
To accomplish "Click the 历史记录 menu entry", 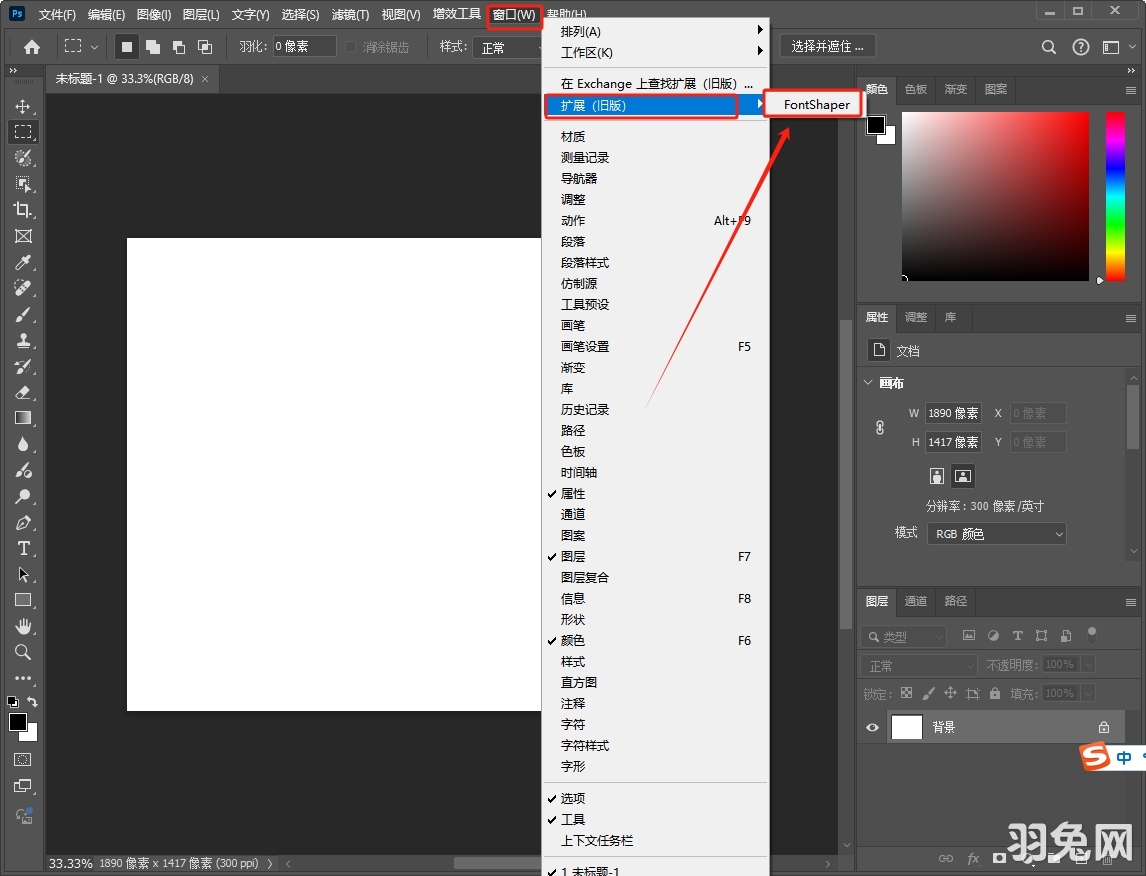I will 586,408.
